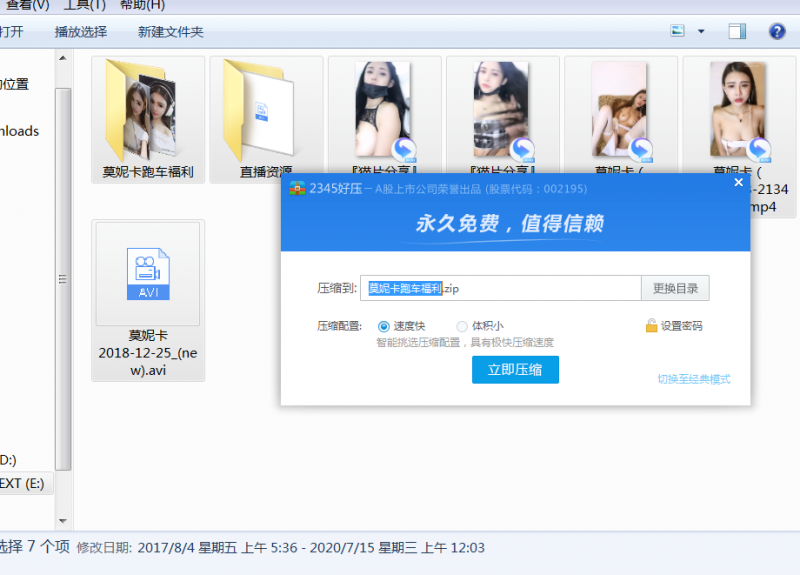800x575 pixels.
Task: Select the 莫妮卡跑车福利 folder
Action: click(x=148, y=120)
